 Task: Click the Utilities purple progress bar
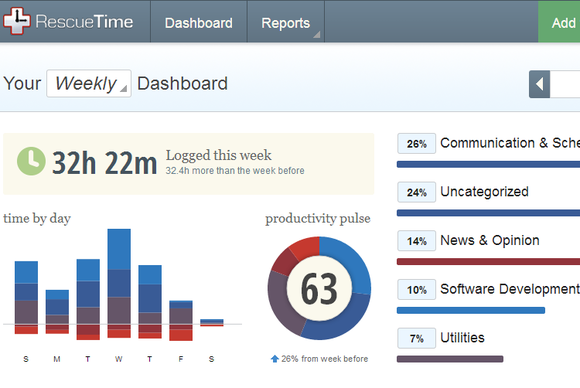point(450,359)
